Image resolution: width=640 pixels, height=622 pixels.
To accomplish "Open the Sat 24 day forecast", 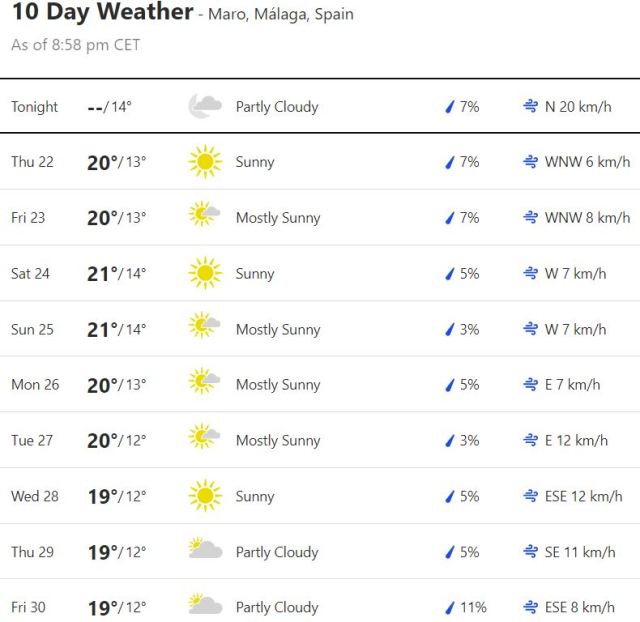I will coord(30,273).
